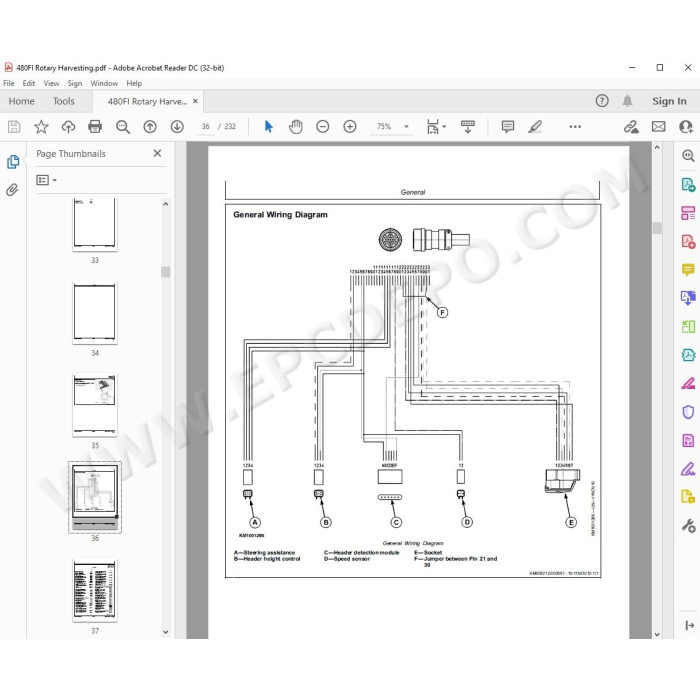
Task: Click thumbnails panel scroll down arrow
Action: pos(166,632)
